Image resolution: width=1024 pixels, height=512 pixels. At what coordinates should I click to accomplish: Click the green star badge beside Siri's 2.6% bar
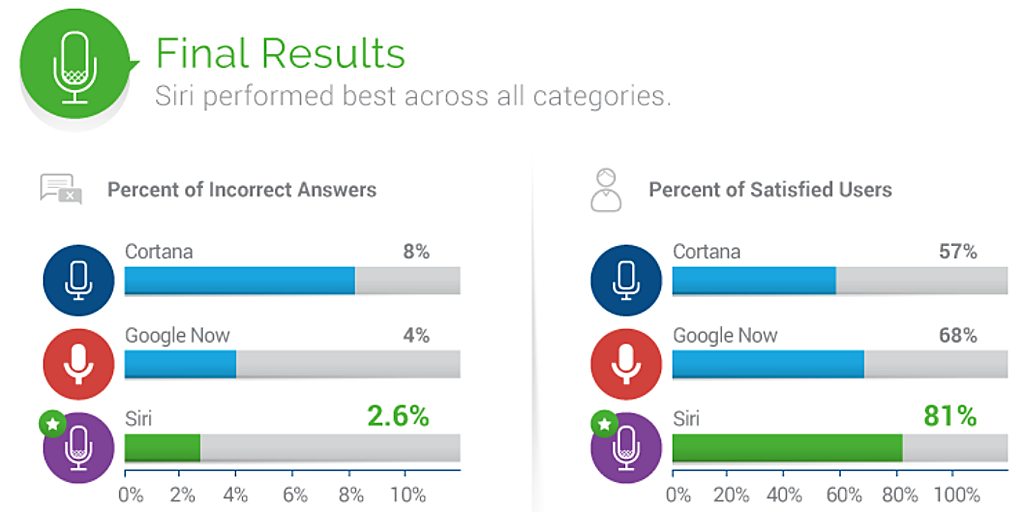point(52,423)
